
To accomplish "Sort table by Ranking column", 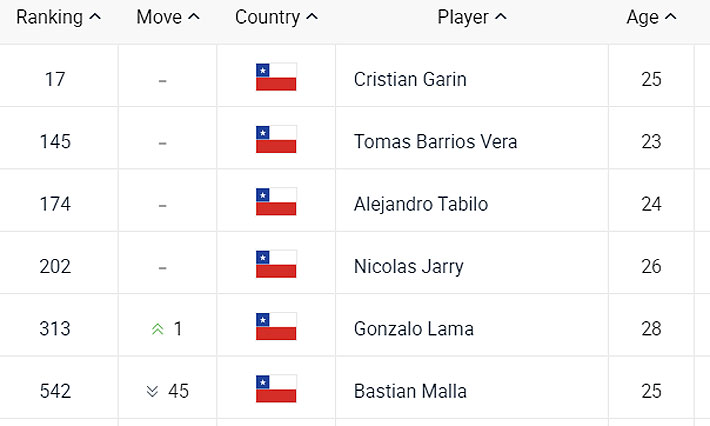I will click(x=58, y=17).
